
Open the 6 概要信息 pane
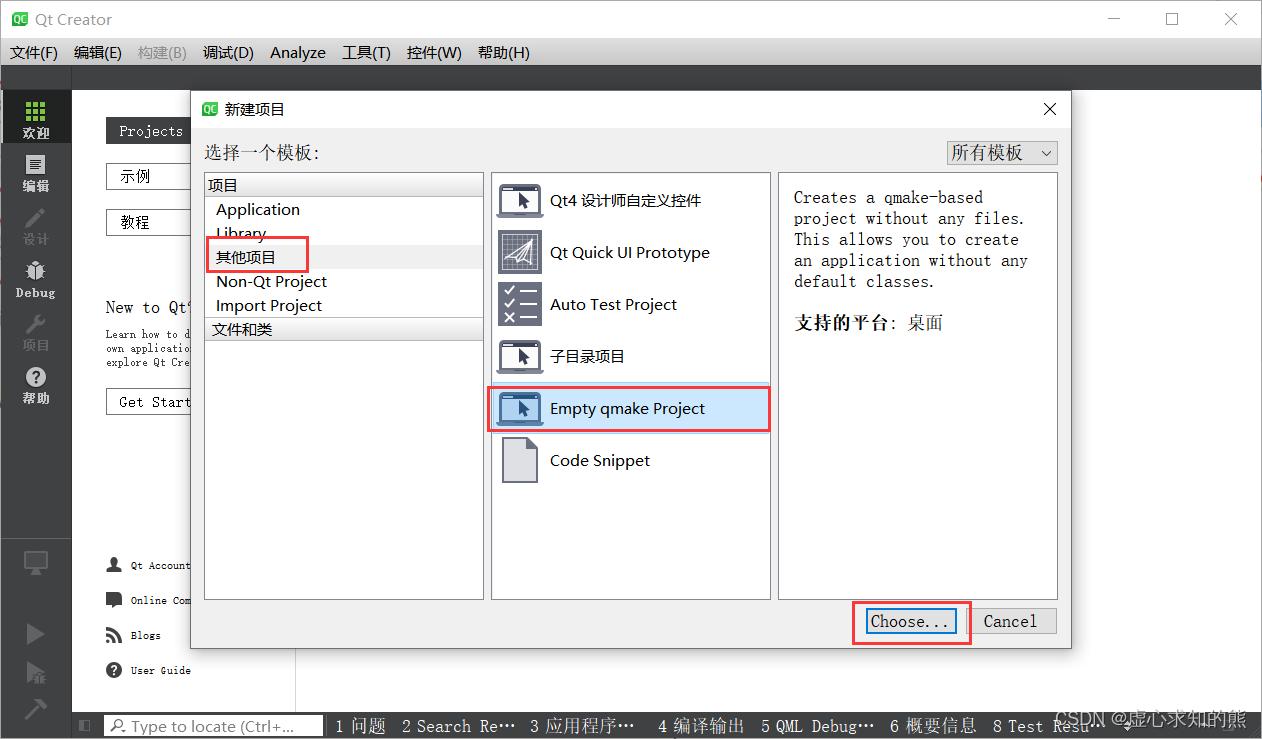click(933, 726)
